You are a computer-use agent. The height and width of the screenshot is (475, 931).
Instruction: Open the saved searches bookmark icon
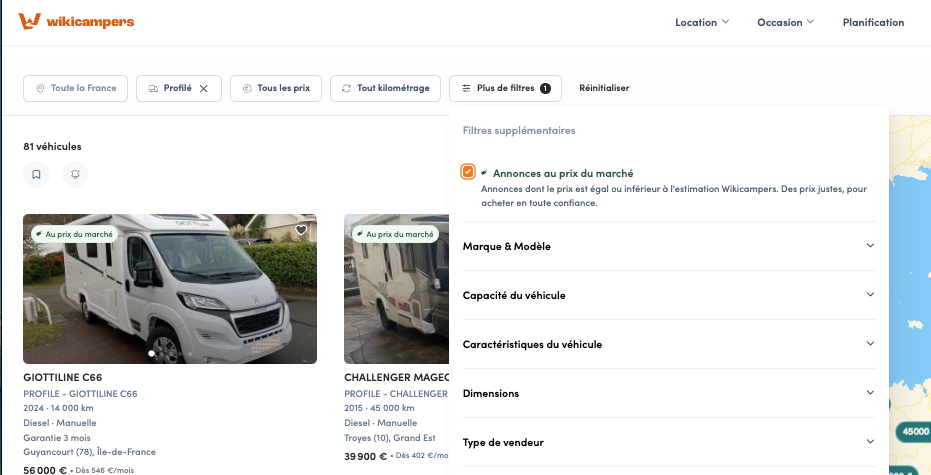coord(36,175)
